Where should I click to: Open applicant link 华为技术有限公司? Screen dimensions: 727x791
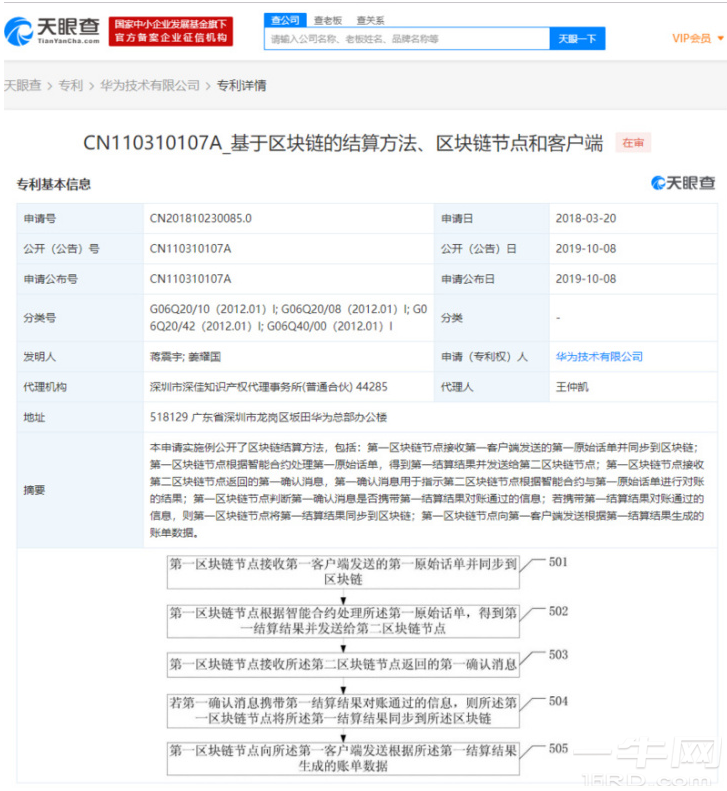point(599,357)
